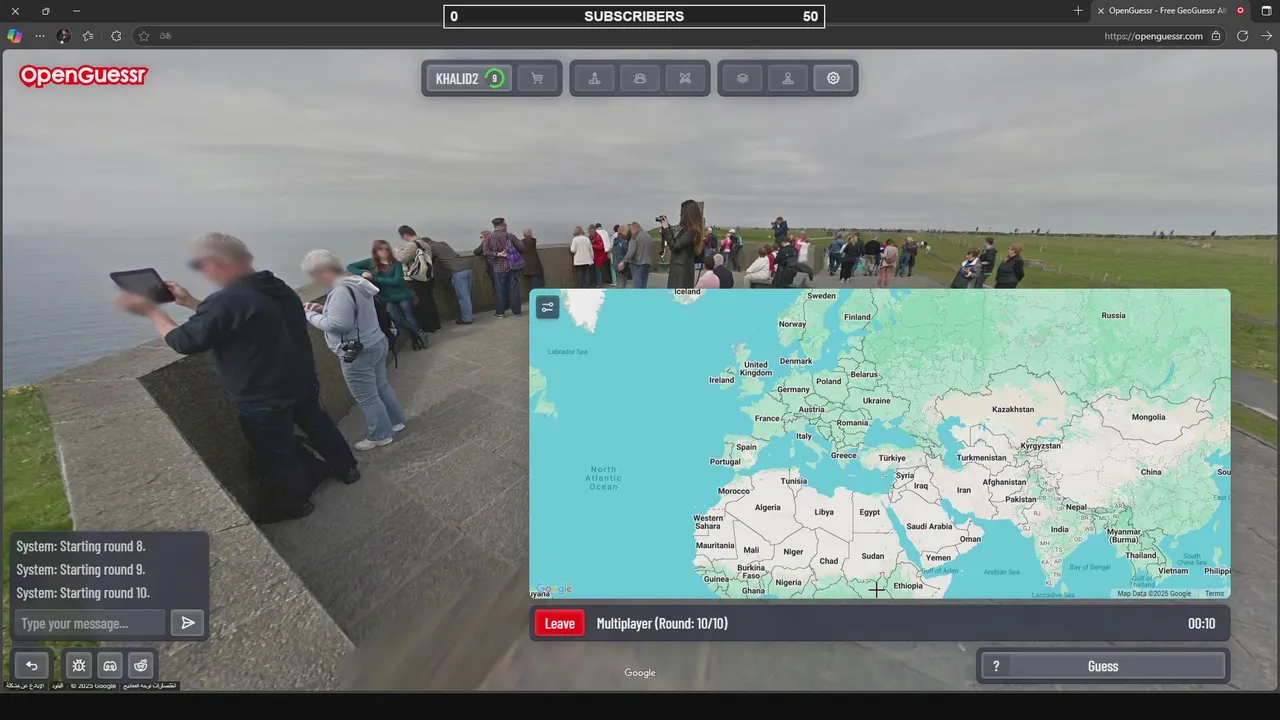
Task: Open the Reddit icon link
Action: coord(141,665)
